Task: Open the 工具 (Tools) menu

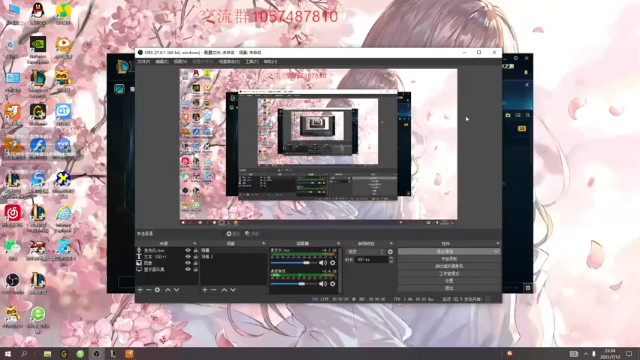Action: (251, 62)
